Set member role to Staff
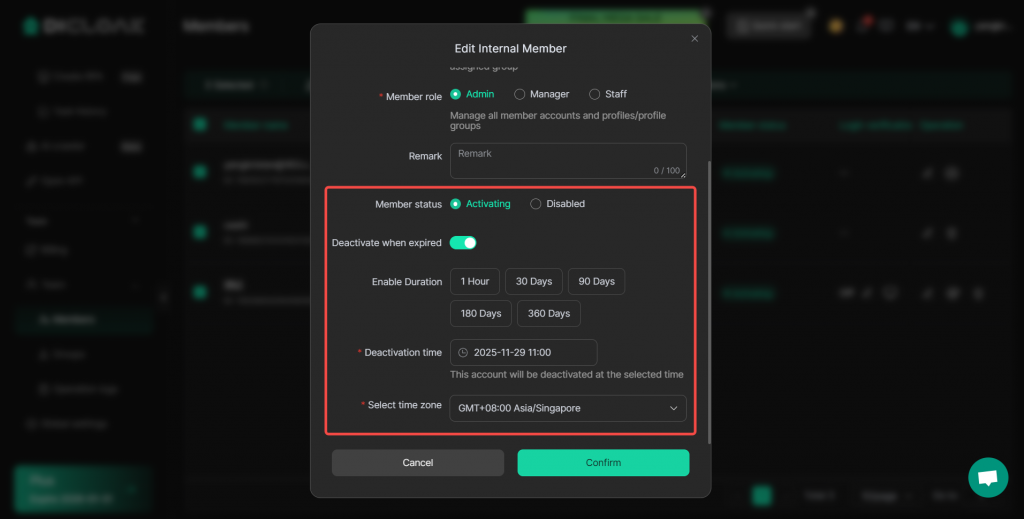1024x519 pixels. click(x=595, y=94)
